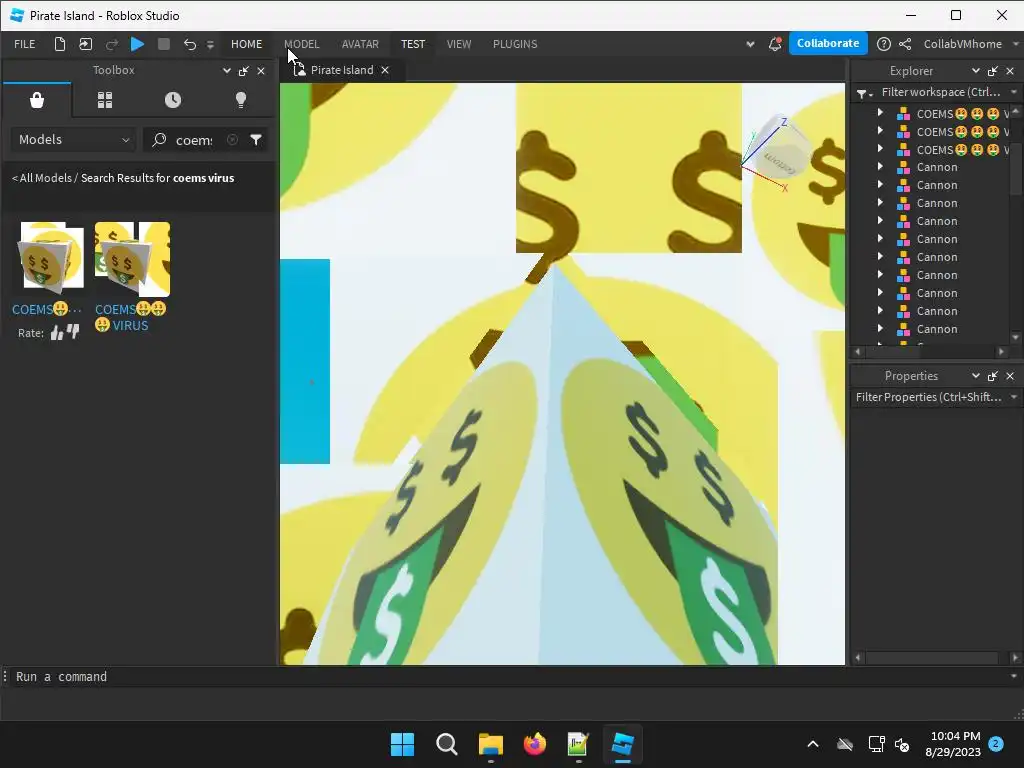
Task: Open Firefox from the taskbar
Action: (x=534, y=744)
